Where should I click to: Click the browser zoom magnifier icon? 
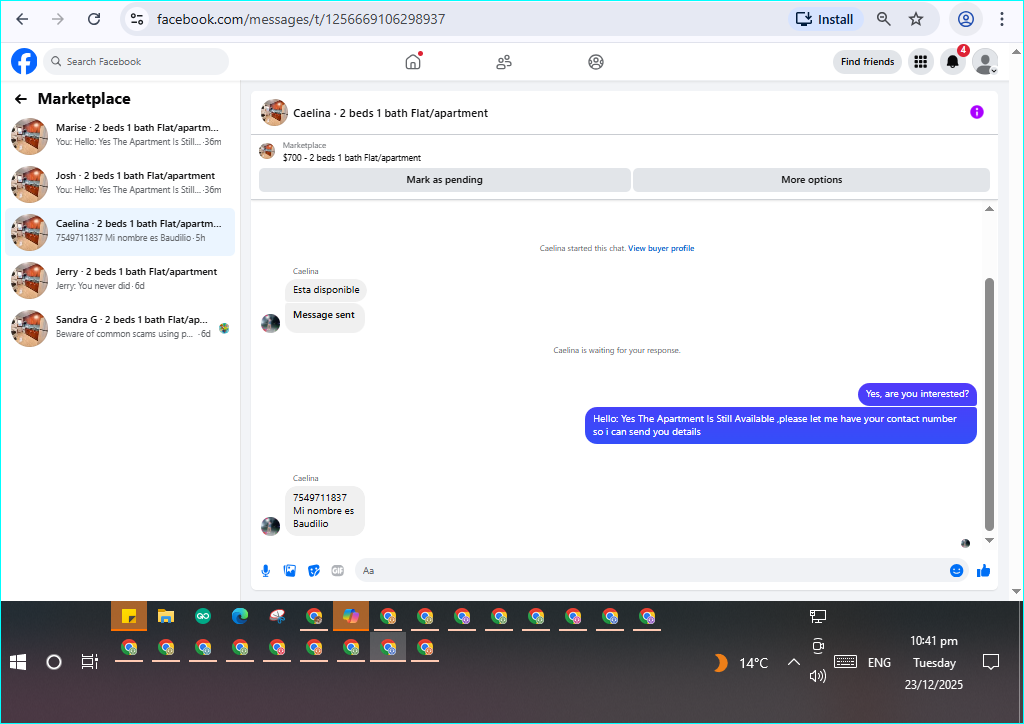(884, 19)
